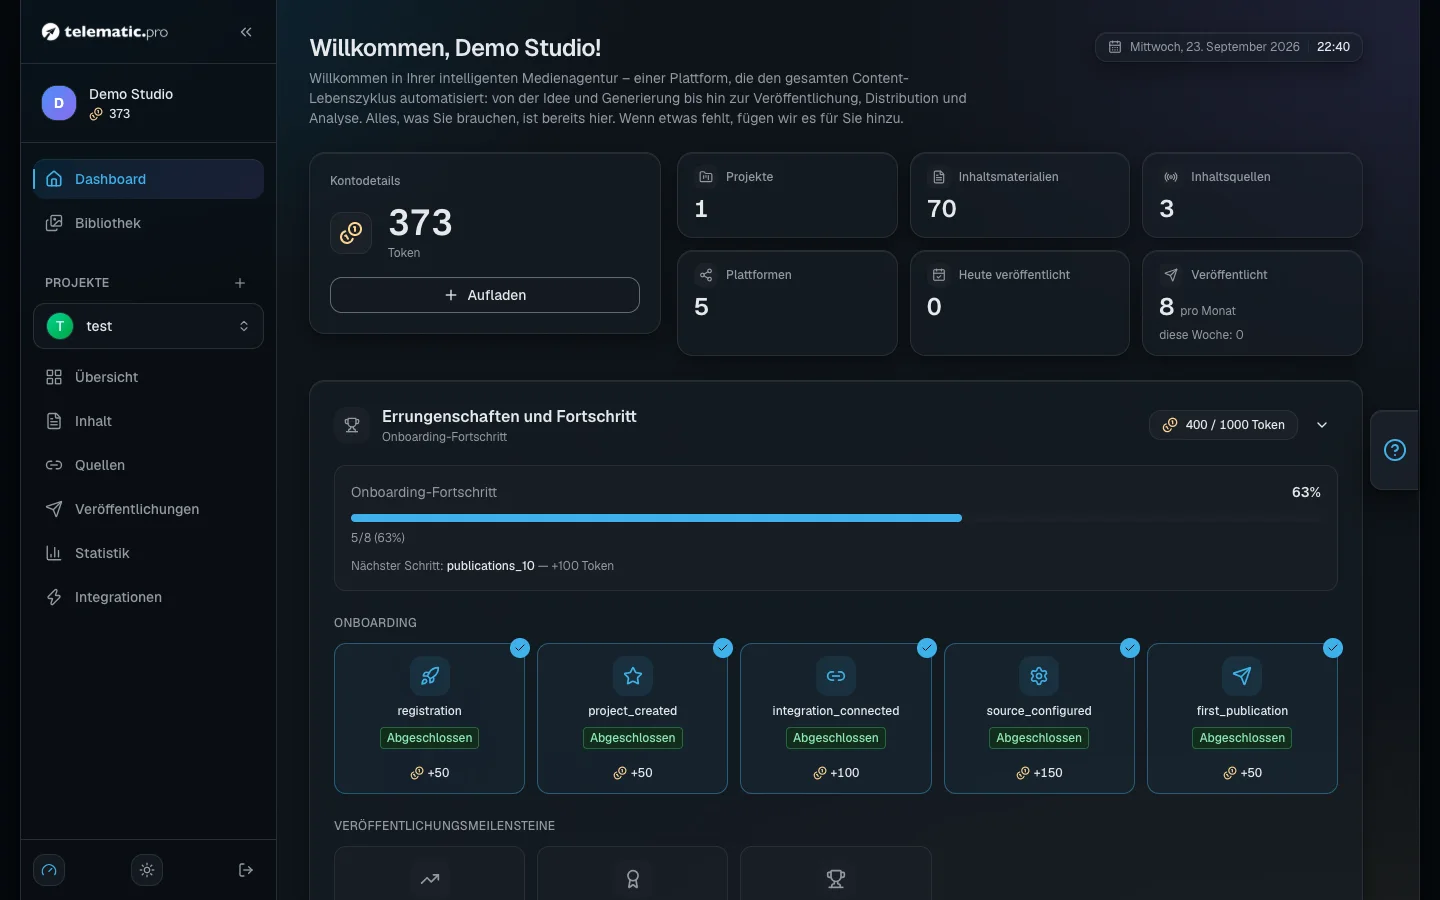Open the help question-mark icon
The width and height of the screenshot is (1440, 900).
[1395, 450]
